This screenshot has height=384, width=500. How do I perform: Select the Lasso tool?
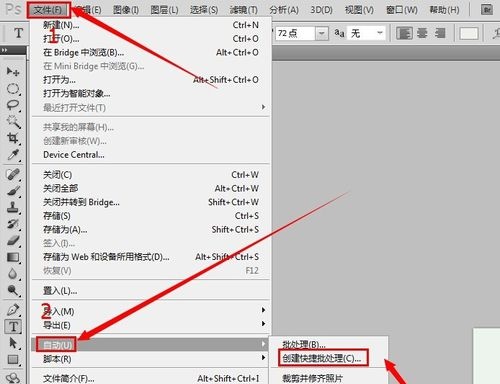[13, 105]
